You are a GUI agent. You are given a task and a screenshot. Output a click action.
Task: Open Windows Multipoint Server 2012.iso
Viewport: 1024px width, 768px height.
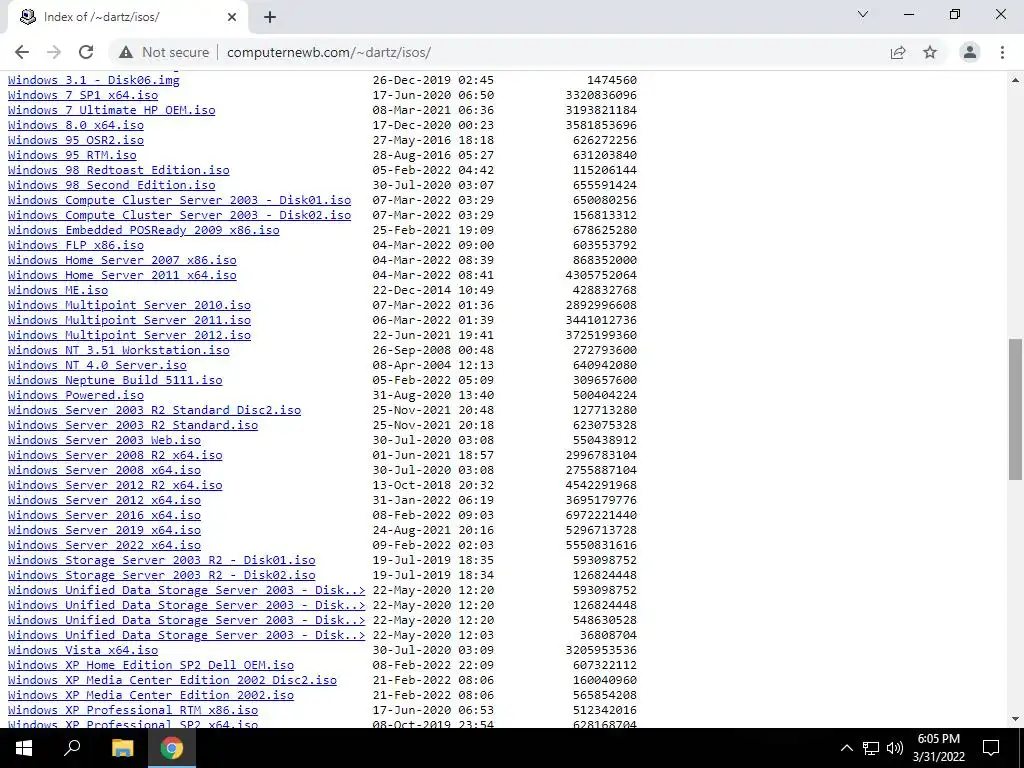point(129,335)
